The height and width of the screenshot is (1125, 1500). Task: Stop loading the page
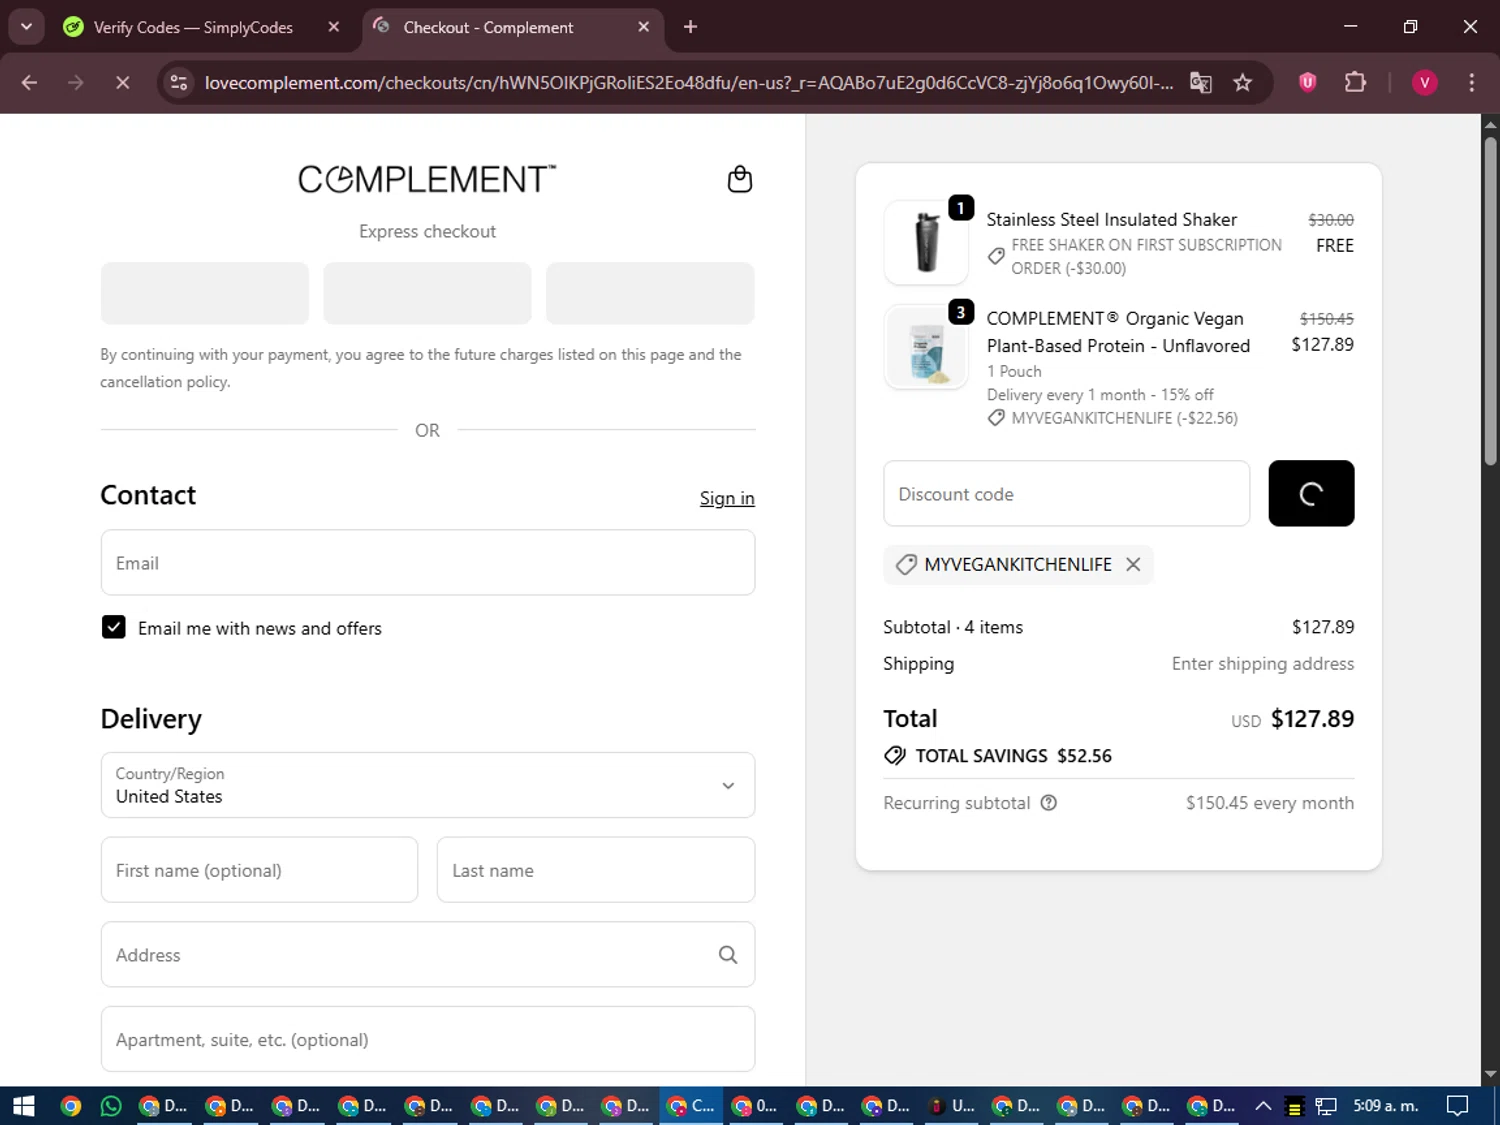tap(123, 83)
